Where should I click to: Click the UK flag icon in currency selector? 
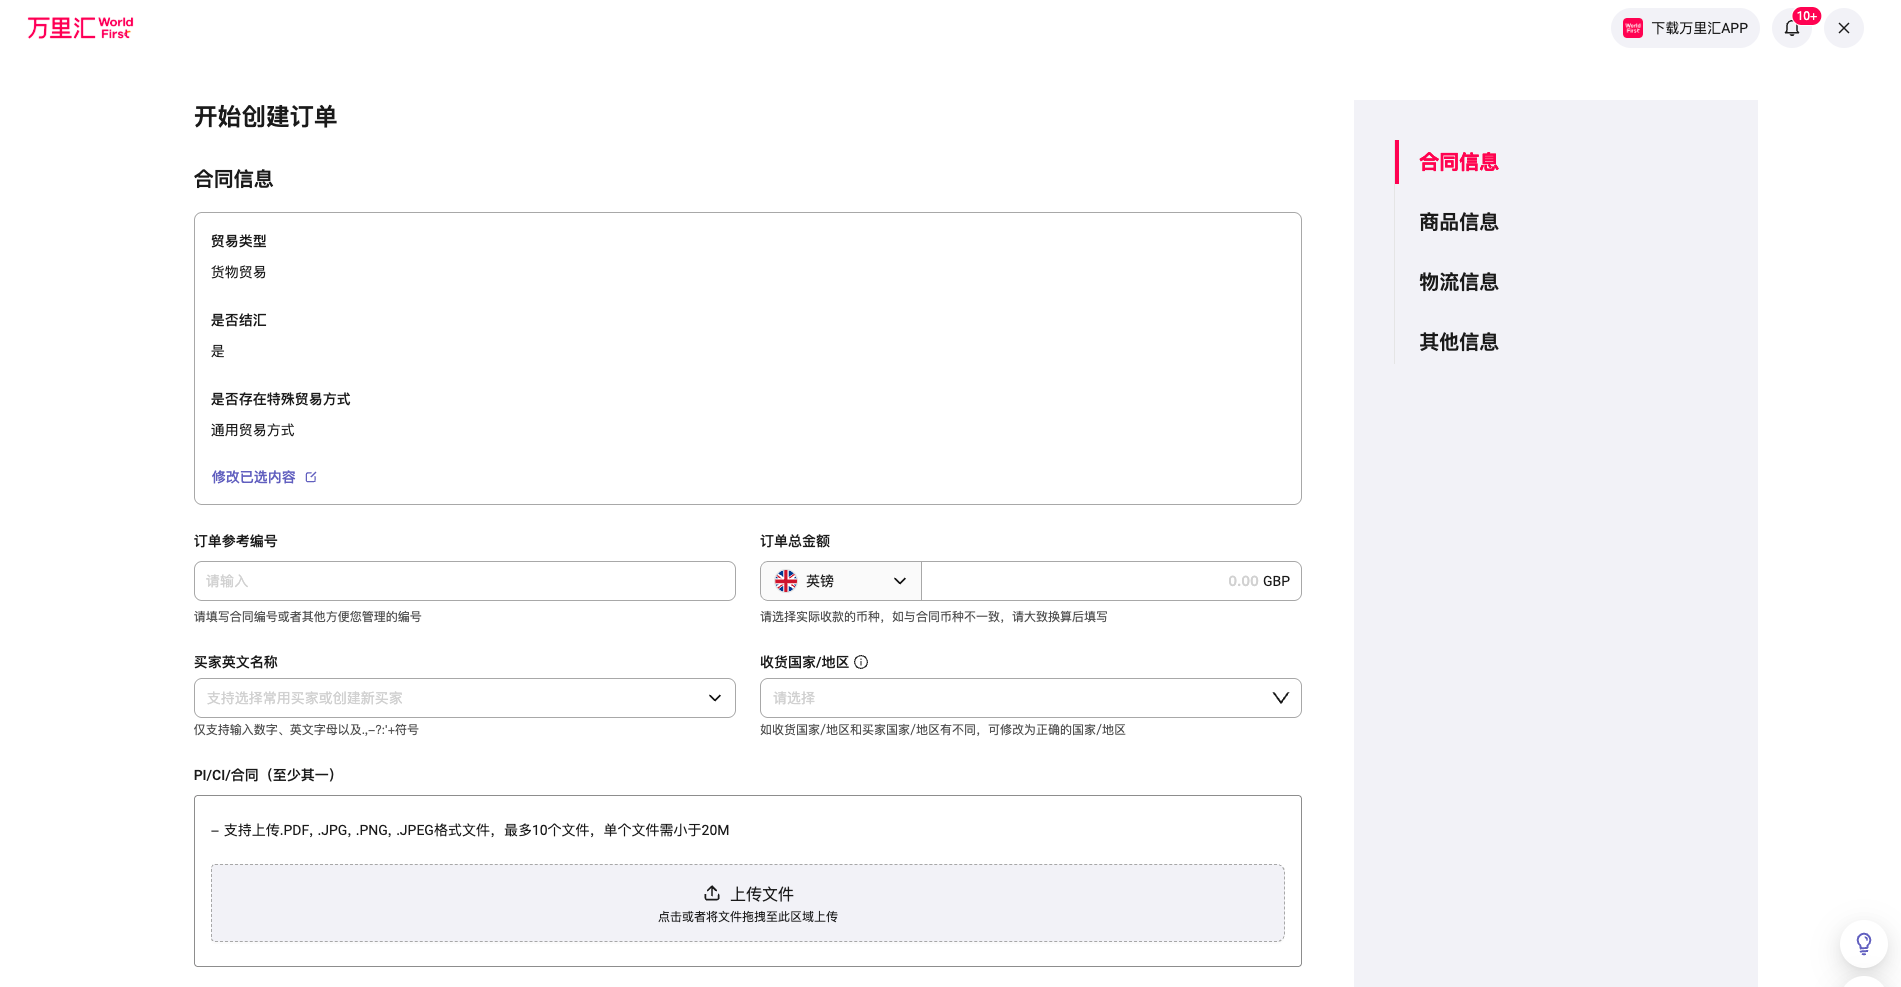786,581
